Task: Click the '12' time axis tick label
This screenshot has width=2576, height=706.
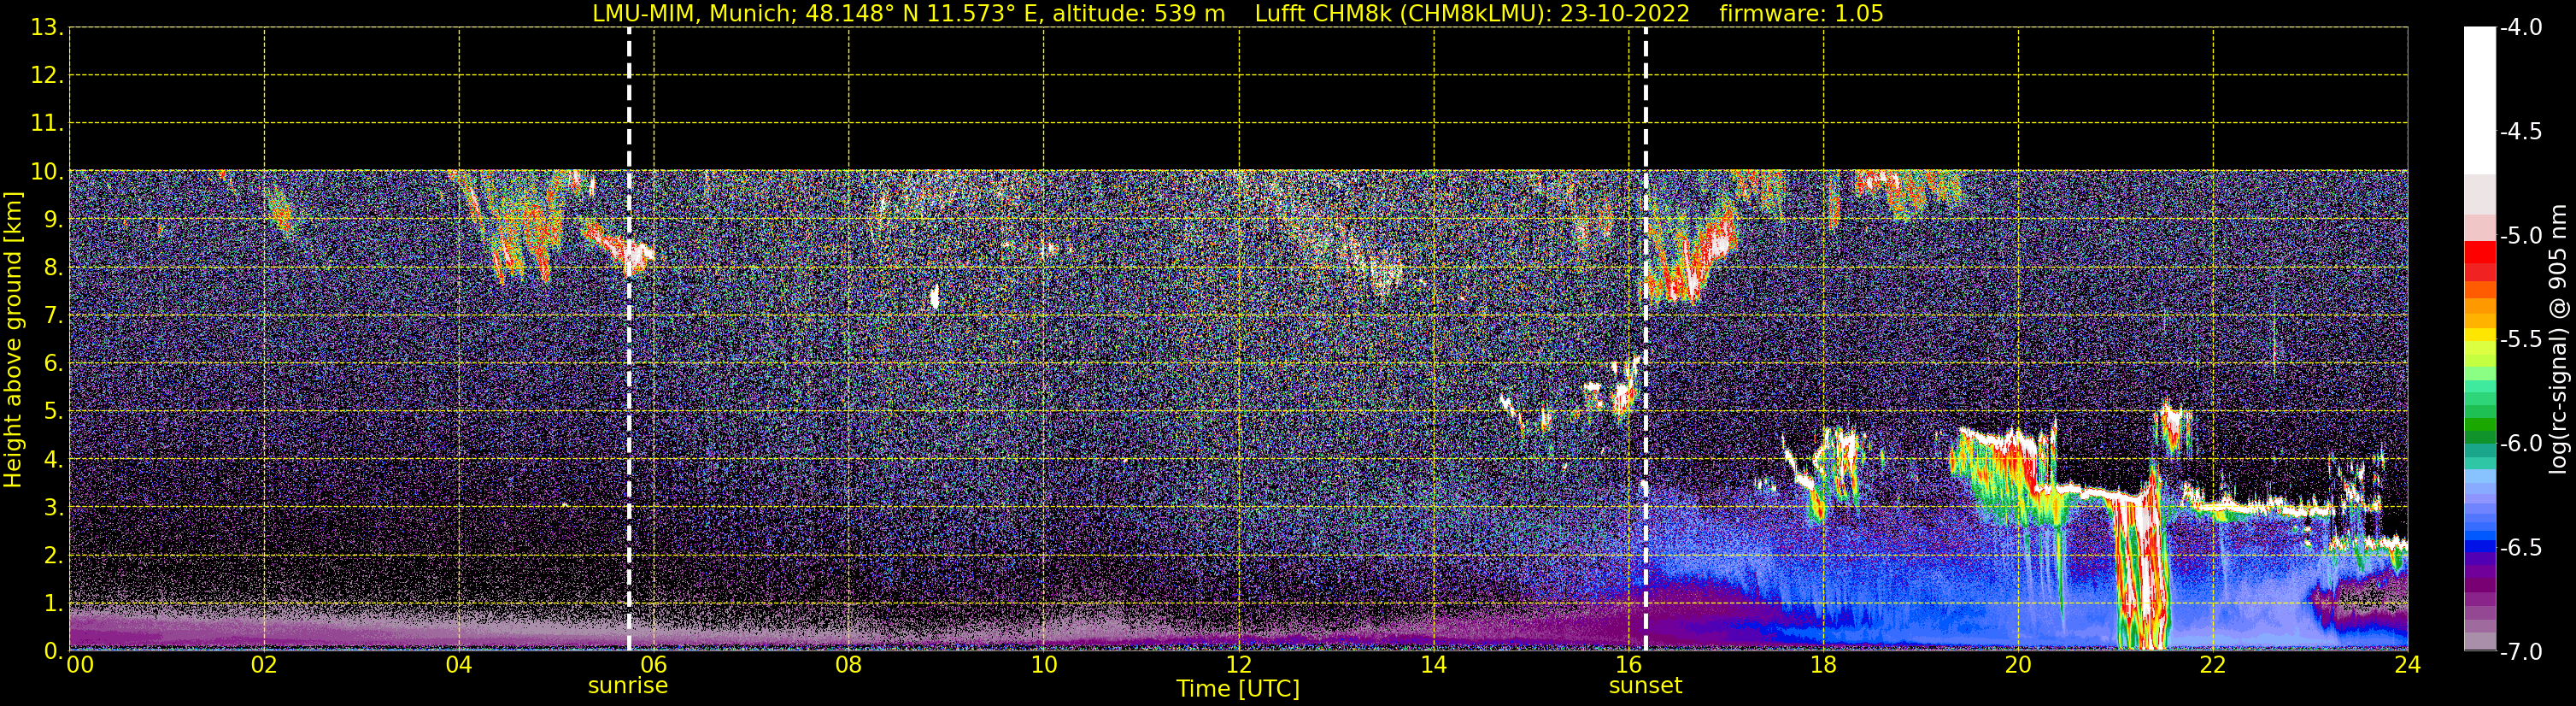Action: pyautogui.click(x=1239, y=665)
